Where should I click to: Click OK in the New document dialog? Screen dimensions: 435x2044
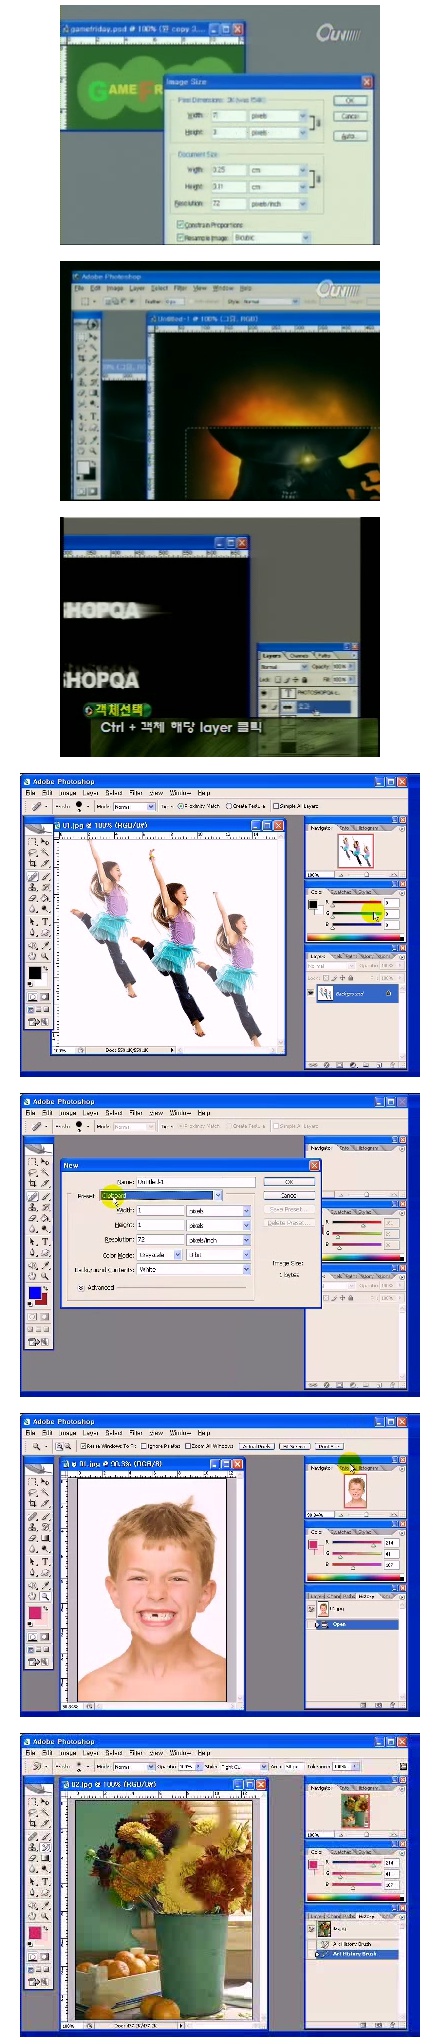(289, 1181)
